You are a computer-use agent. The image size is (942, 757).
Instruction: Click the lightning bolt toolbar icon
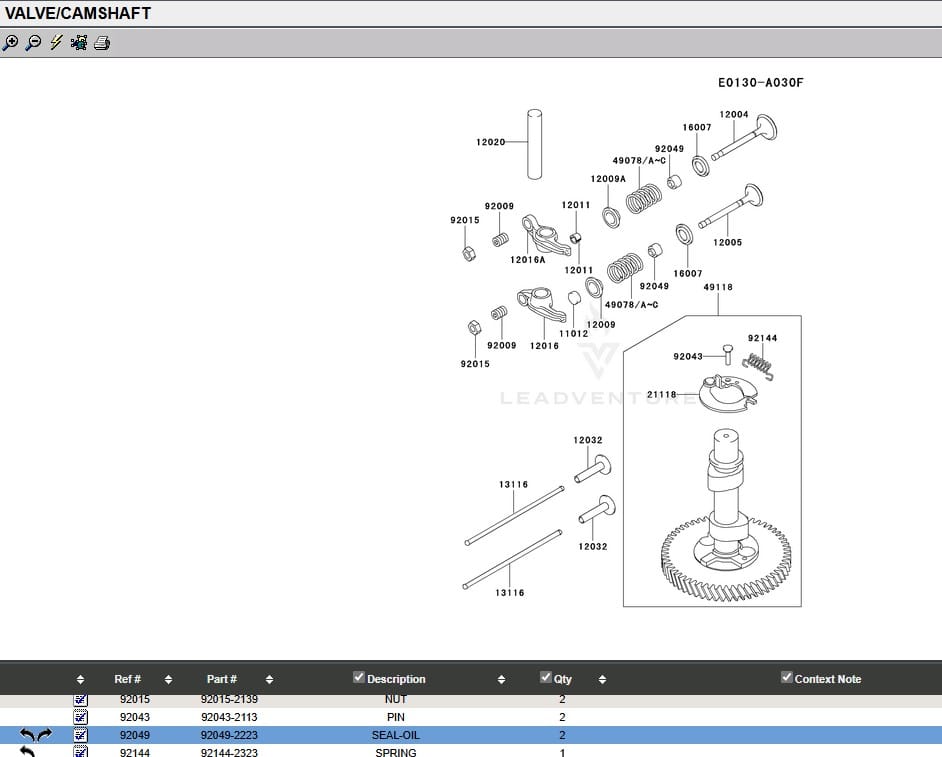56,43
